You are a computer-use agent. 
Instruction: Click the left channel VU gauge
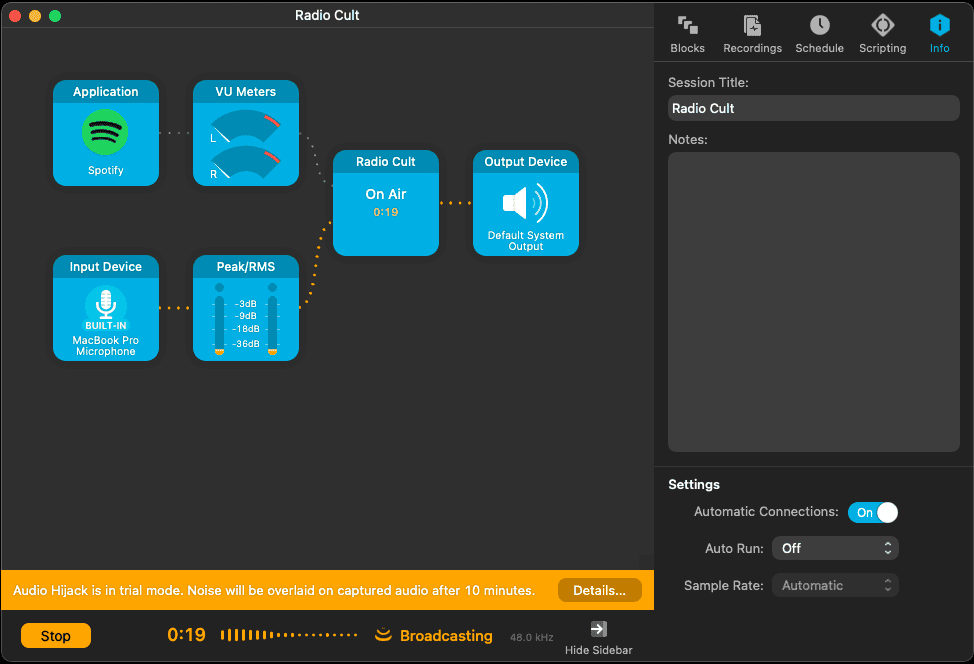pos(246,126)
